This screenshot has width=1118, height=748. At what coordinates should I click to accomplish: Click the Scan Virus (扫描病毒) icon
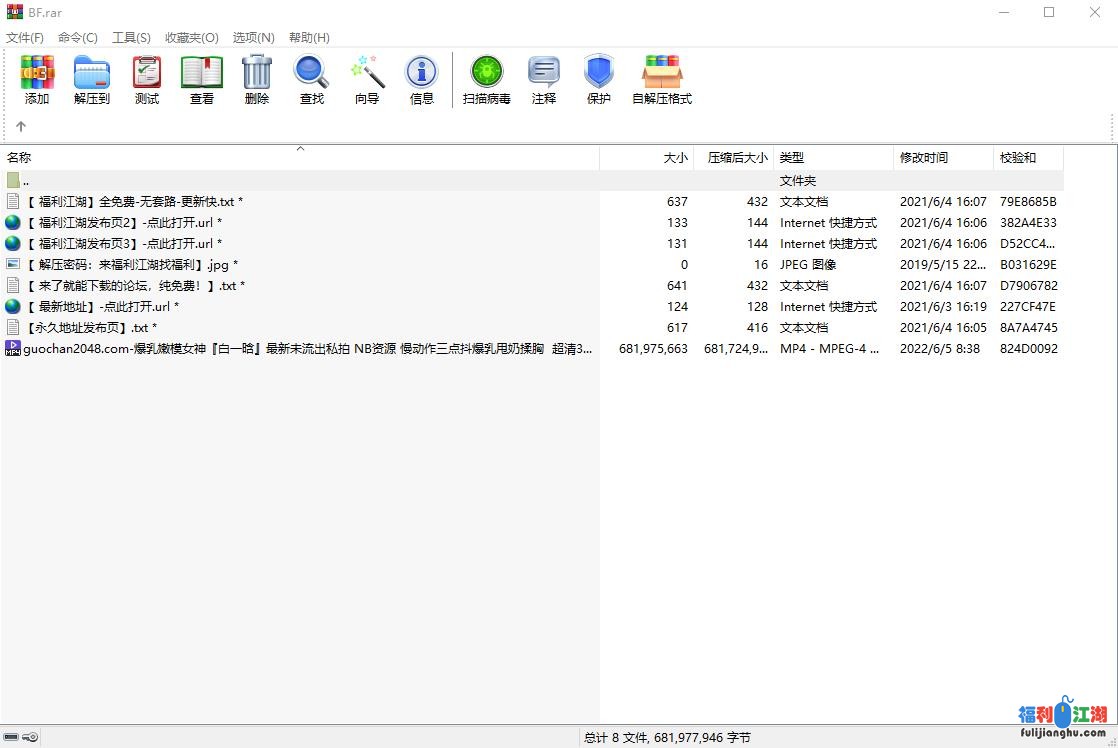coord(487,80)
